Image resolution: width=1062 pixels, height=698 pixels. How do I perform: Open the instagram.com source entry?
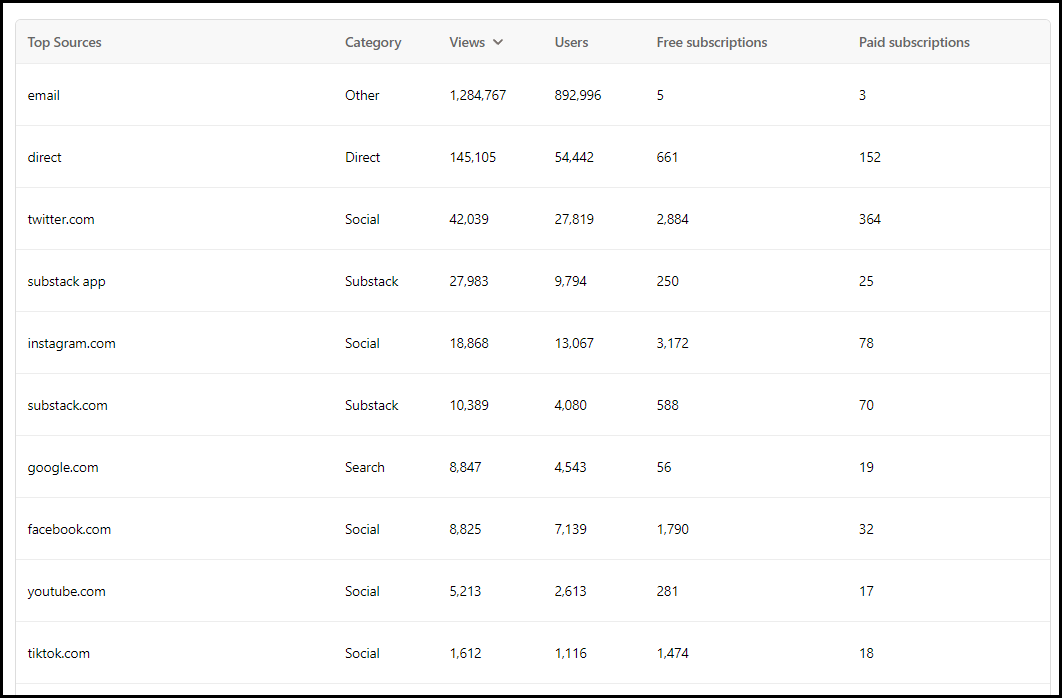(71, 343)
